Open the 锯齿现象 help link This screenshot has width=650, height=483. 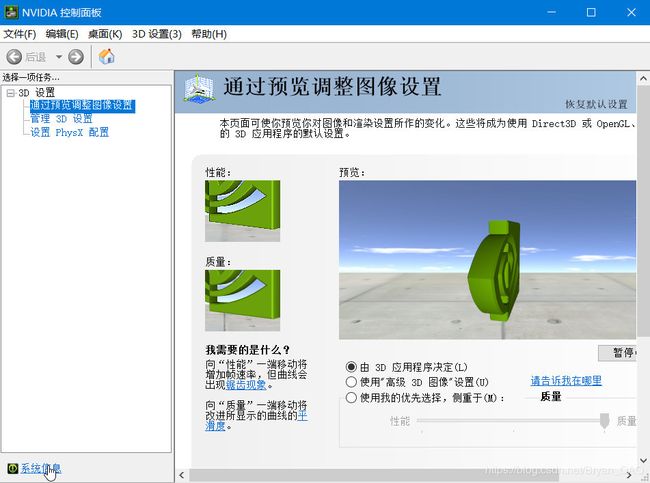pos(245,385)
